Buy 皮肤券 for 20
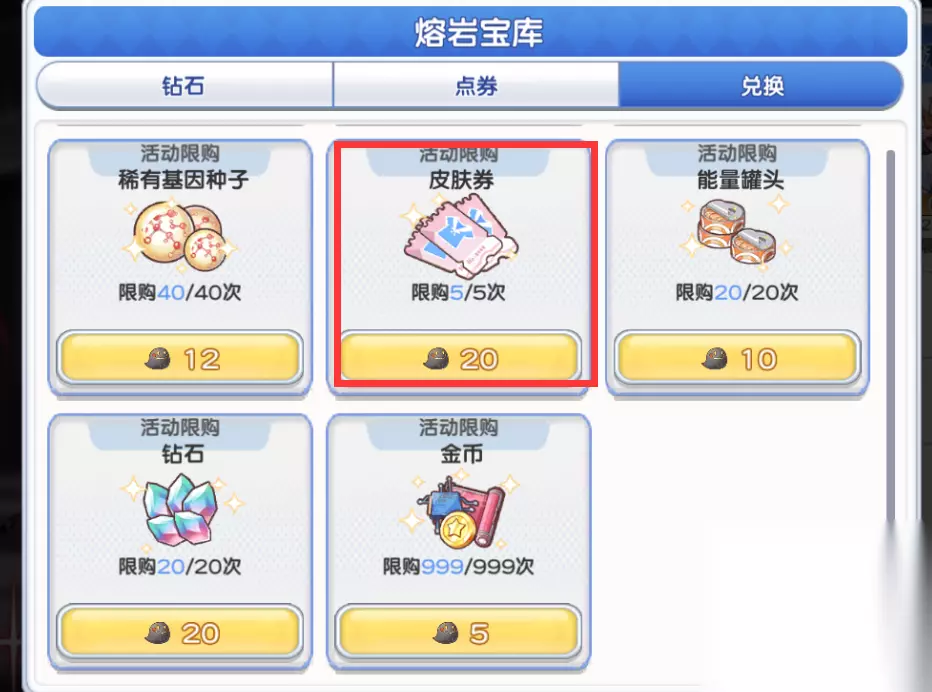This screenshot has height=692, width=932. [x=459, y=358]
